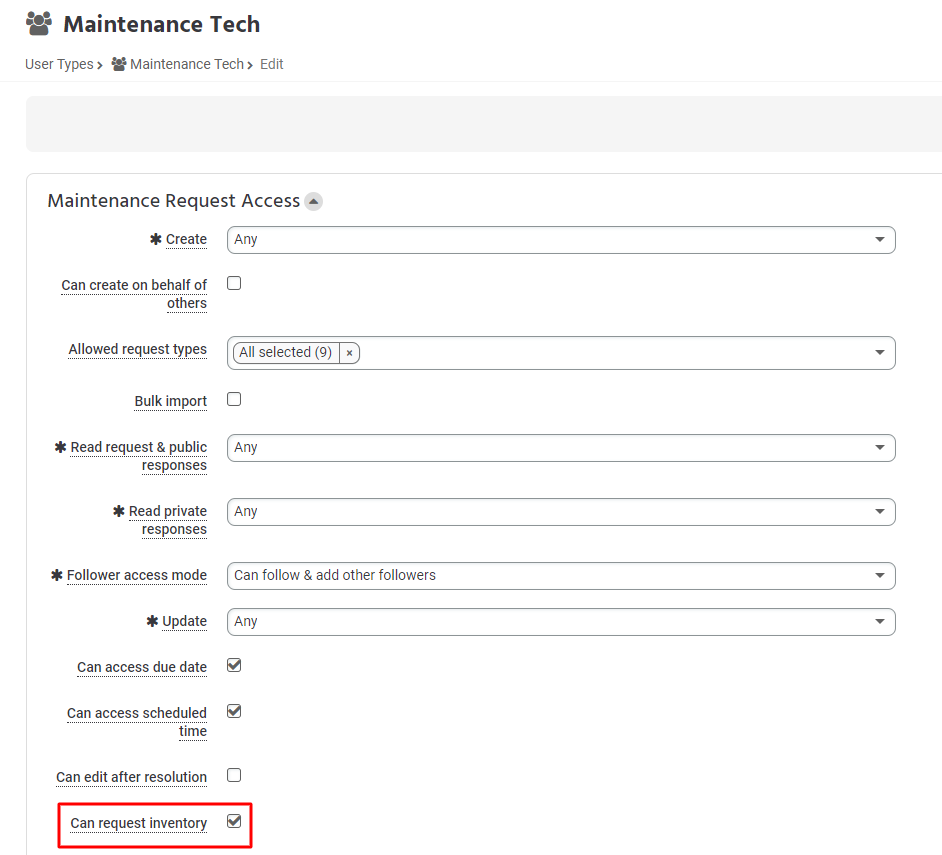Viewport: 942px width, 855px height.
Task: Open Read private responses dropdown
Action: (x=561, y=512)
